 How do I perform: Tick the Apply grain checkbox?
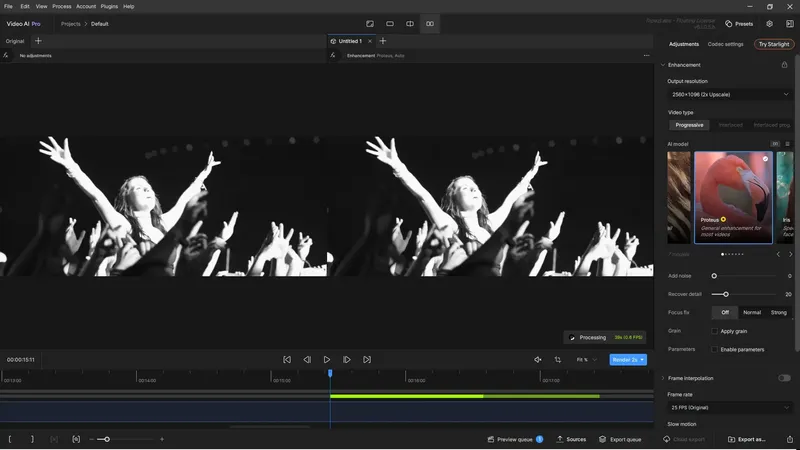coord(715,331)
